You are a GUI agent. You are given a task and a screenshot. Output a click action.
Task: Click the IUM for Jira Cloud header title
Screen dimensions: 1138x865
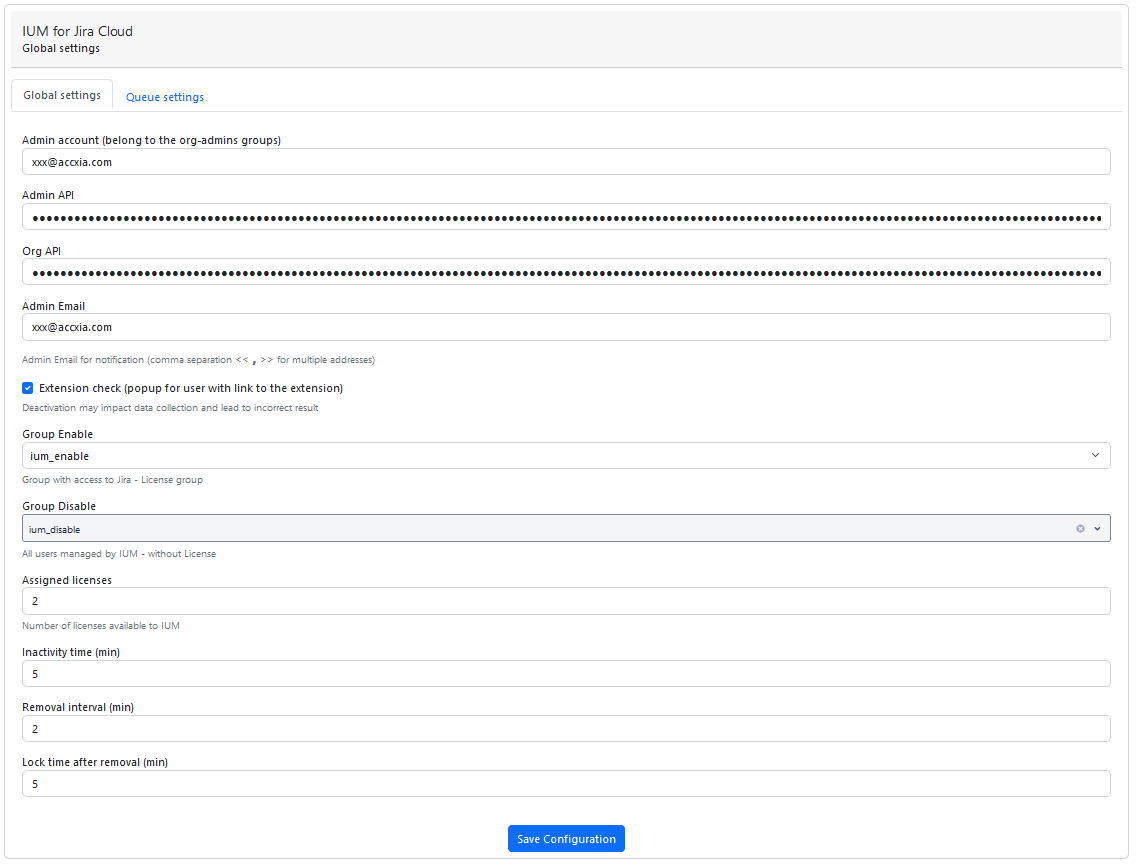(78, 31)
